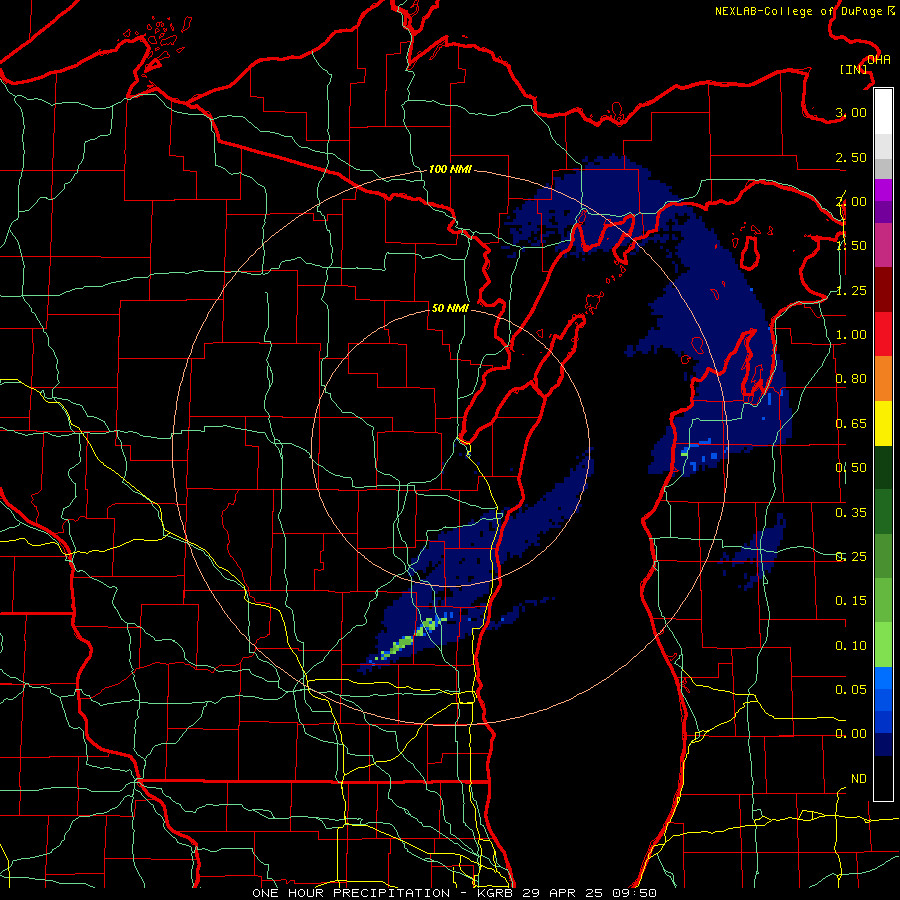Click the 0.35 legend value

851,513
